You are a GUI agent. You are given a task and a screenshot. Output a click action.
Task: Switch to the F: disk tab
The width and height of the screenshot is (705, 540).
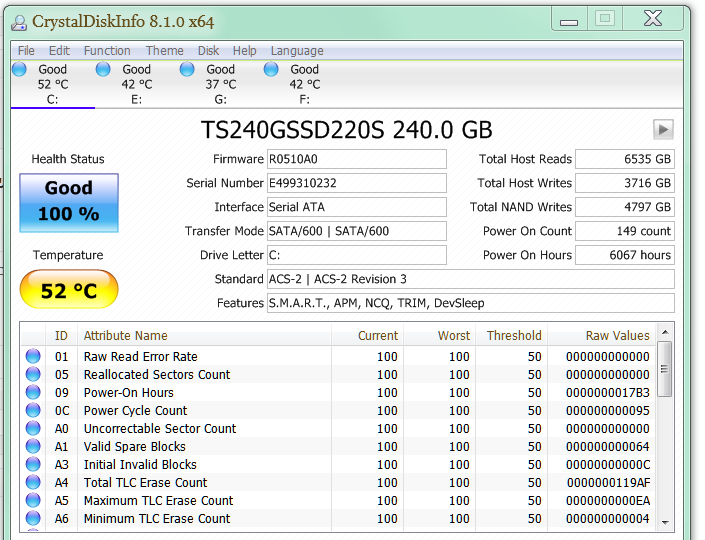click(x=304, y=84)
